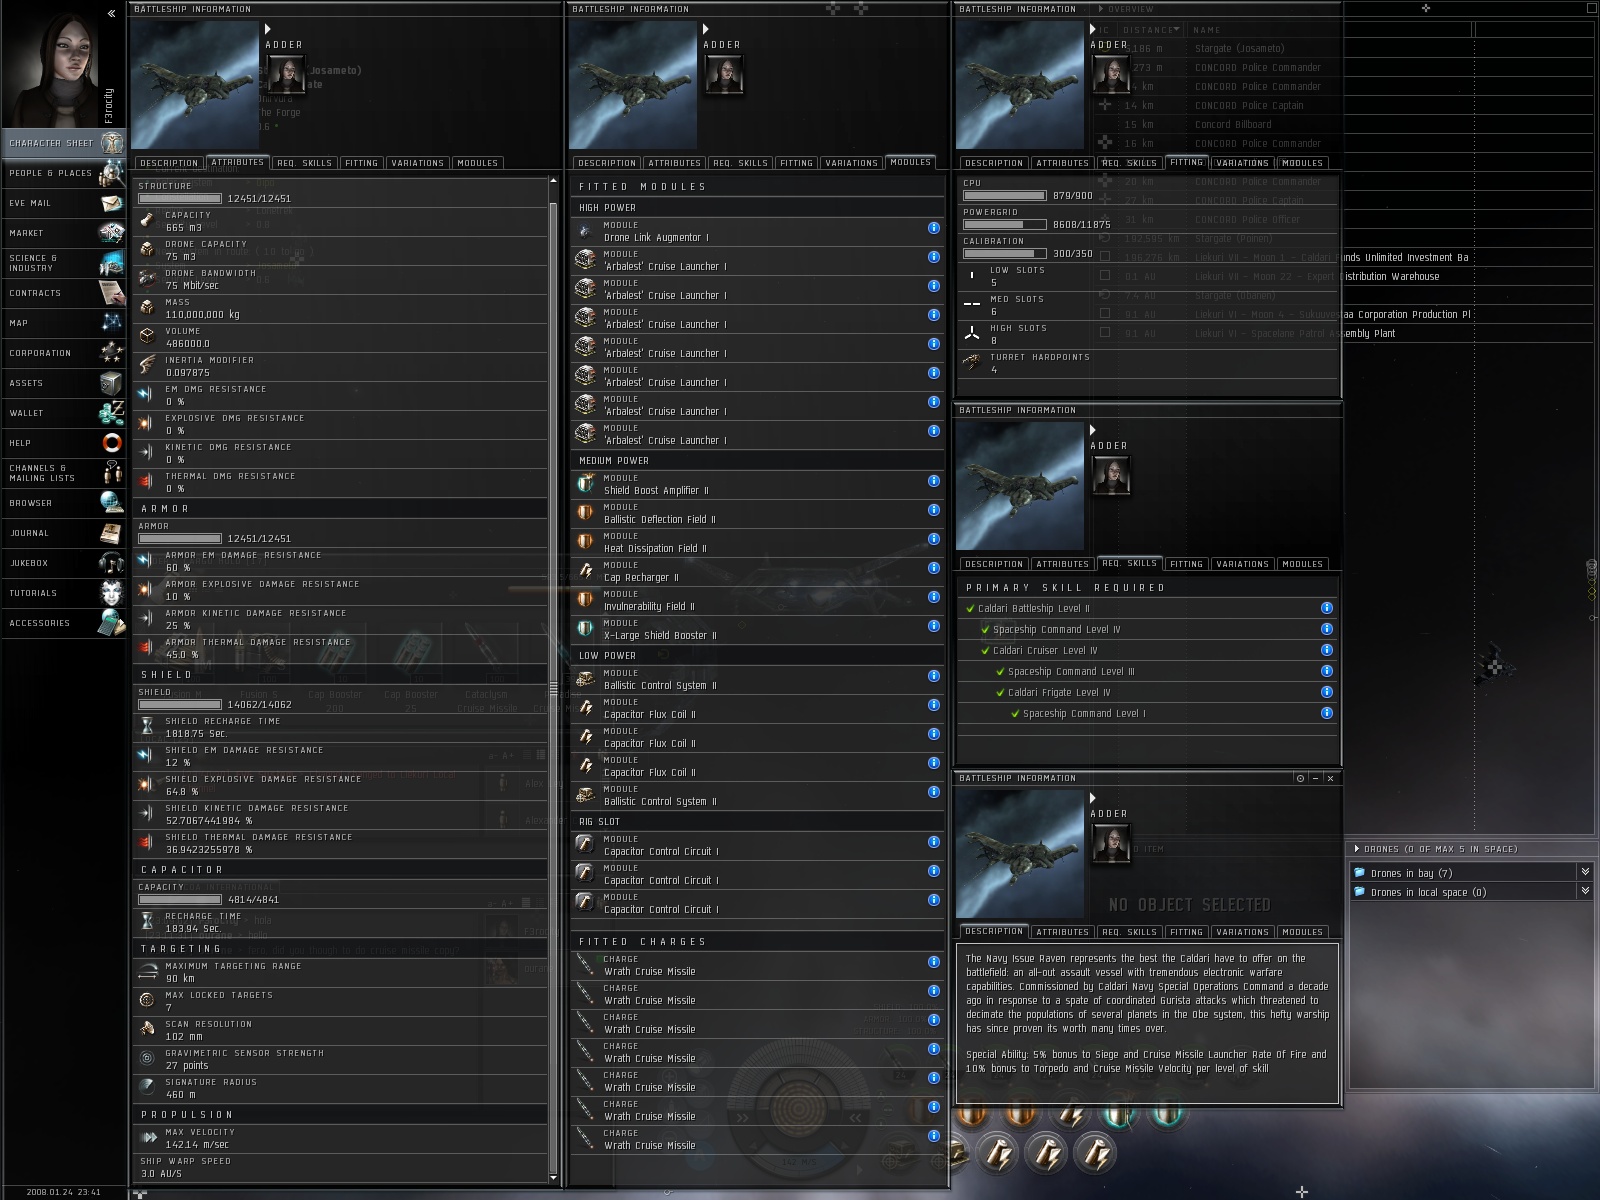
Task: Open Req. Skills tab in the Structure attributes window
Action: click(x=304, y=163)
